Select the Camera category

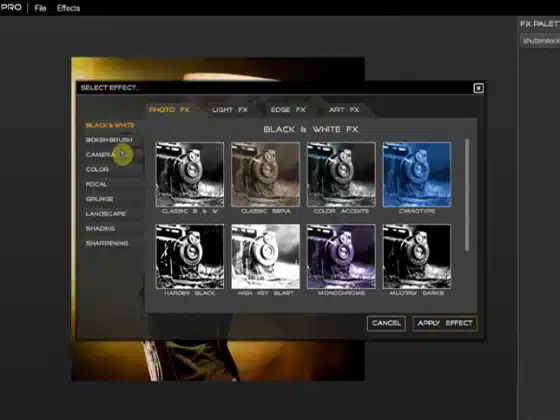pyautogui.click(x=100, y=155)
